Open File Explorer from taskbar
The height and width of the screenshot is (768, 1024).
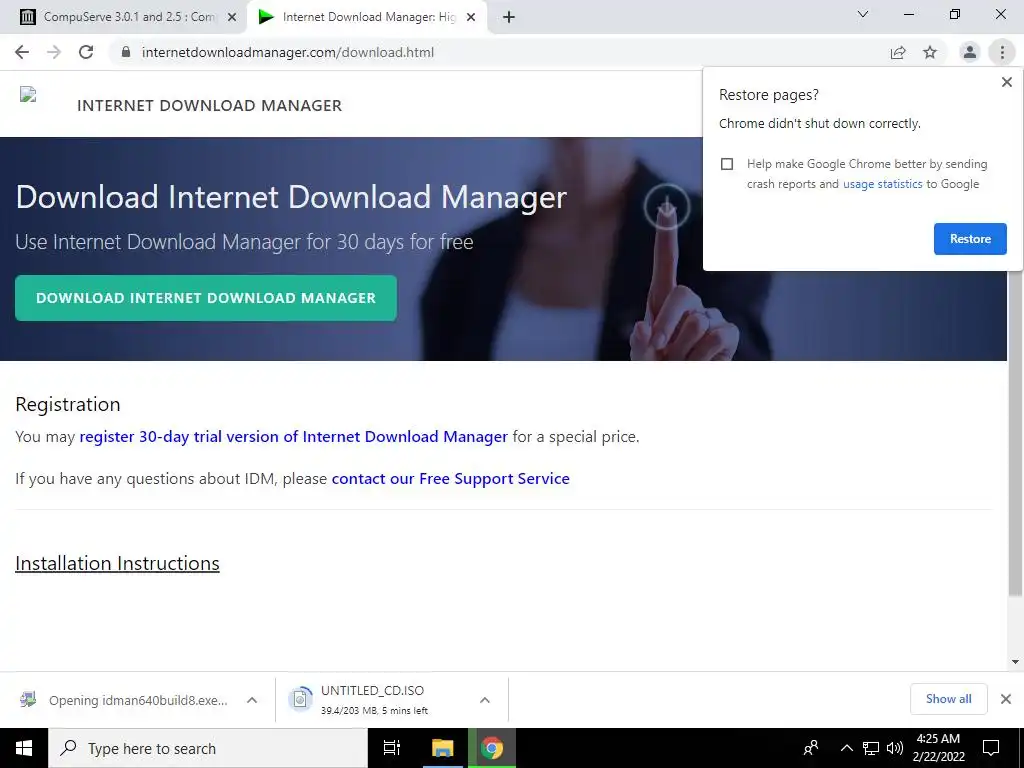(442, 748)
